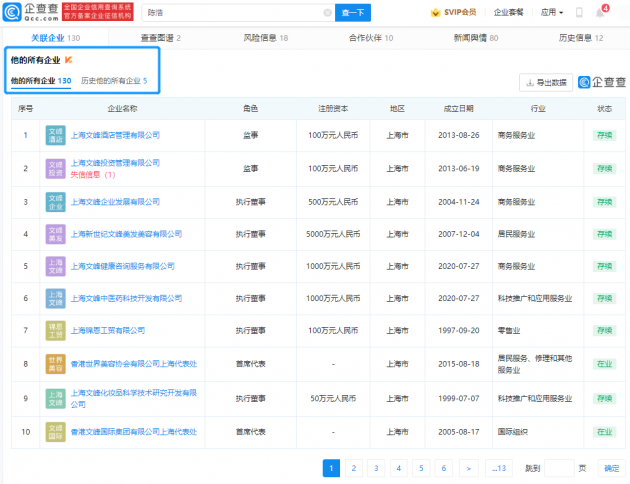Click 导出数据 export button

(545, 83)
